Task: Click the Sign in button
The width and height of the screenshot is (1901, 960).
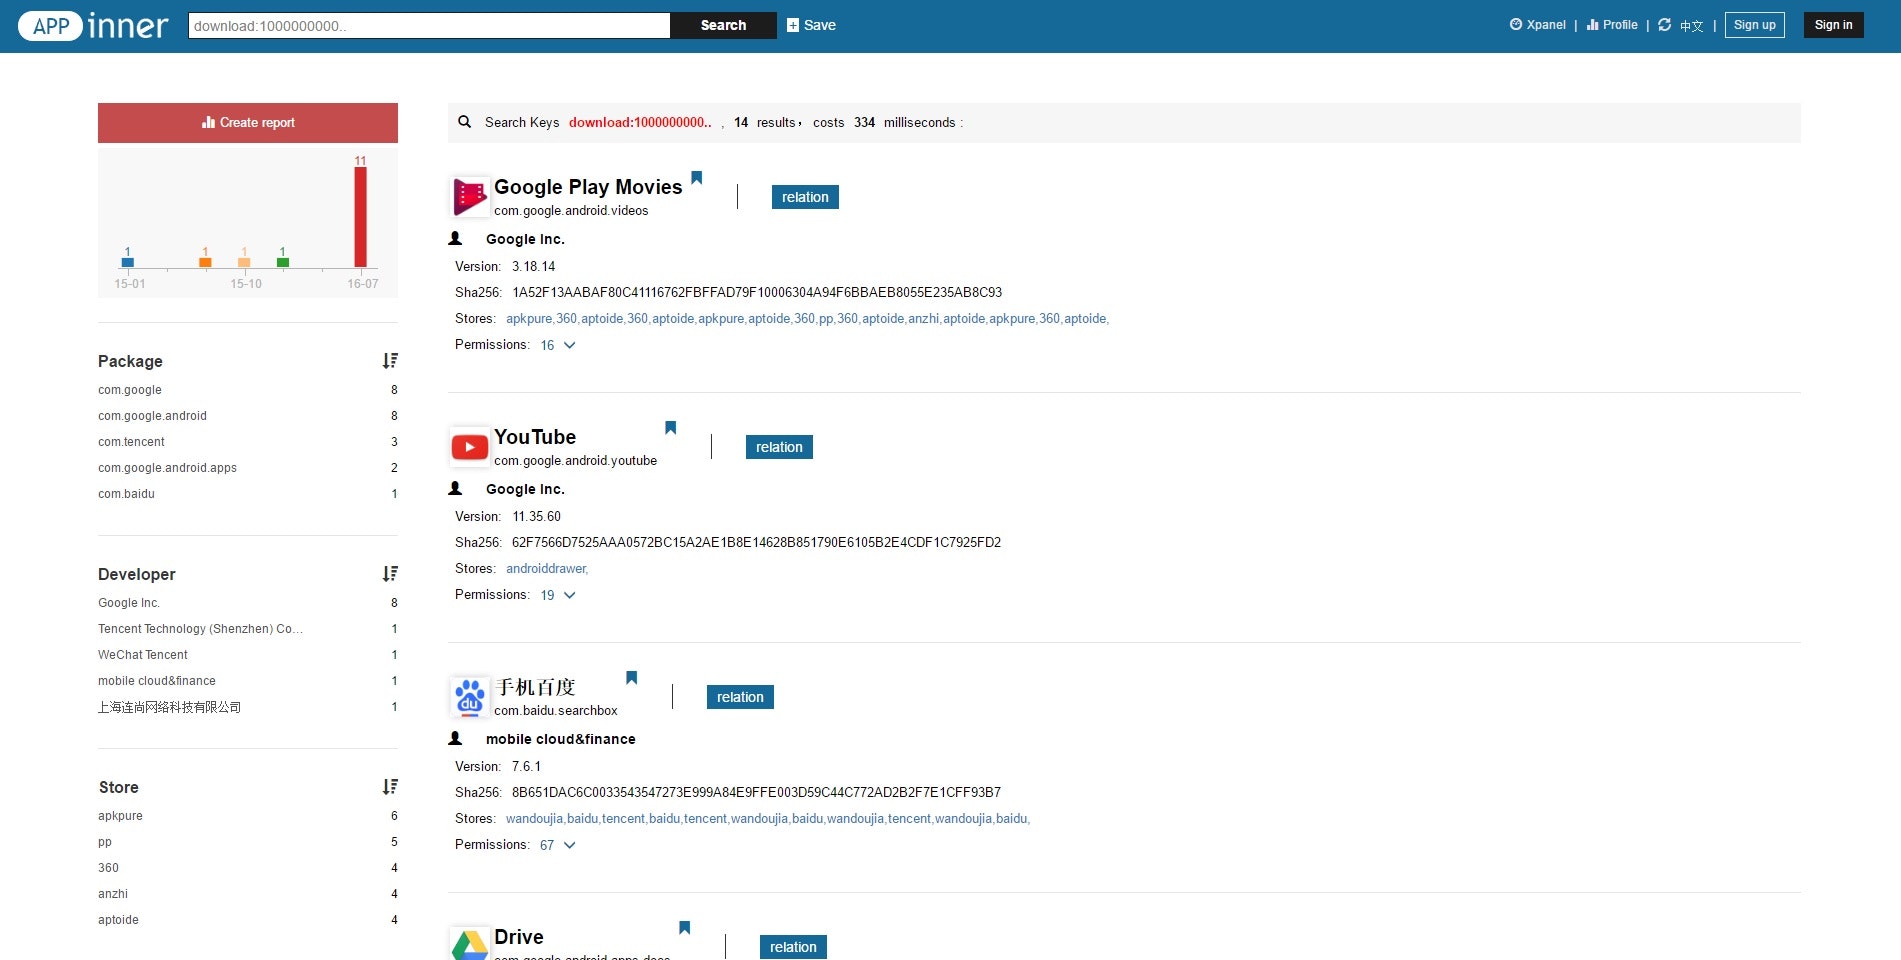Action: [x=1834, y=25]
